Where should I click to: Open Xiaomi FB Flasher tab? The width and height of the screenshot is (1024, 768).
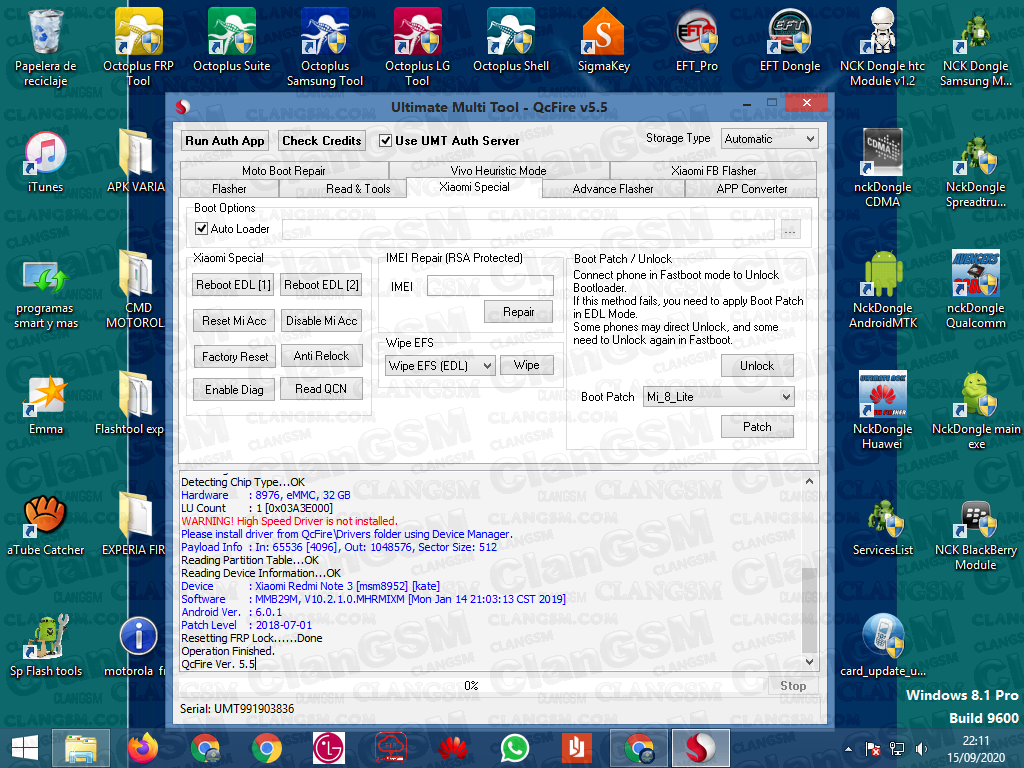click(x=713, y=170)
